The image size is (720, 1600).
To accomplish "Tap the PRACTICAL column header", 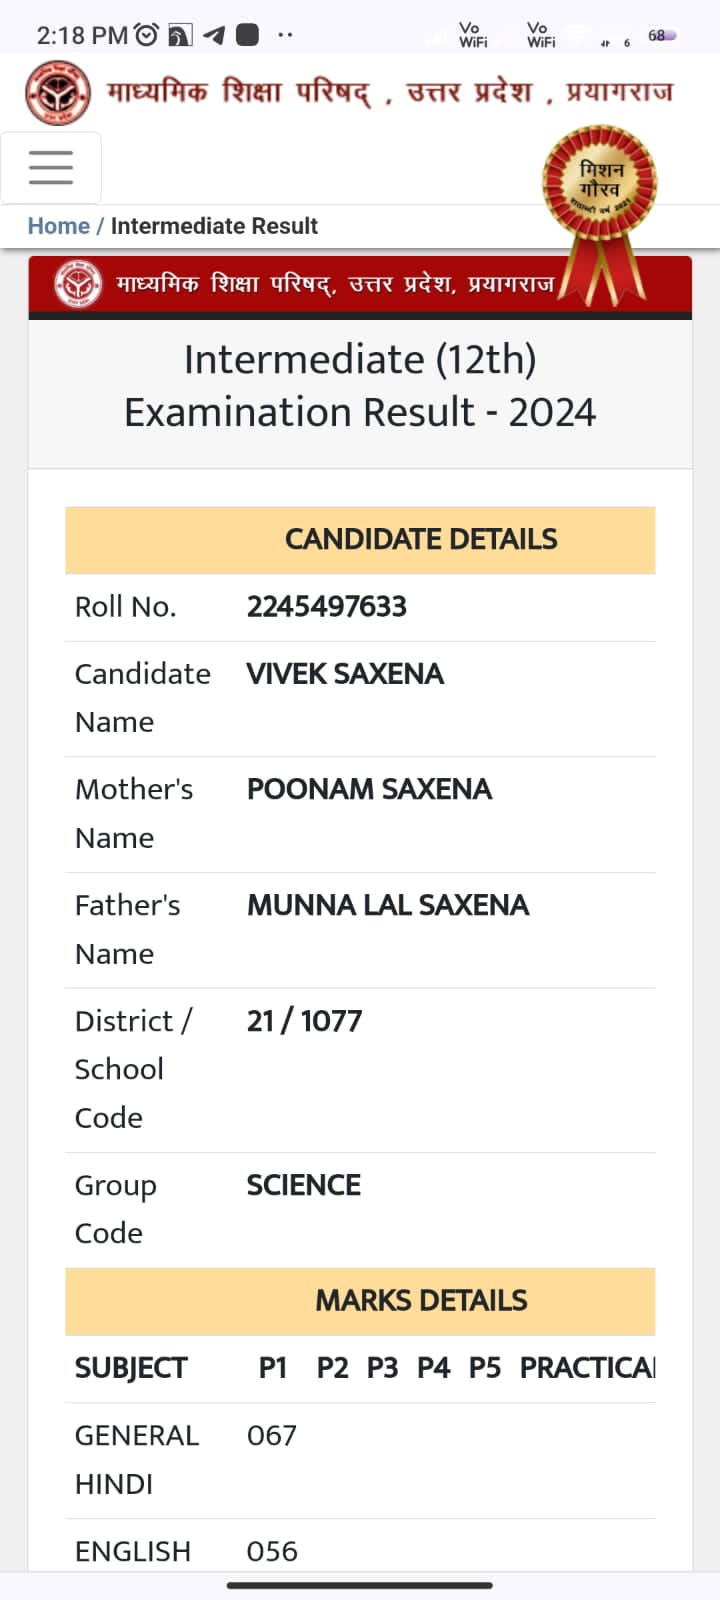I will (587, 1368).
